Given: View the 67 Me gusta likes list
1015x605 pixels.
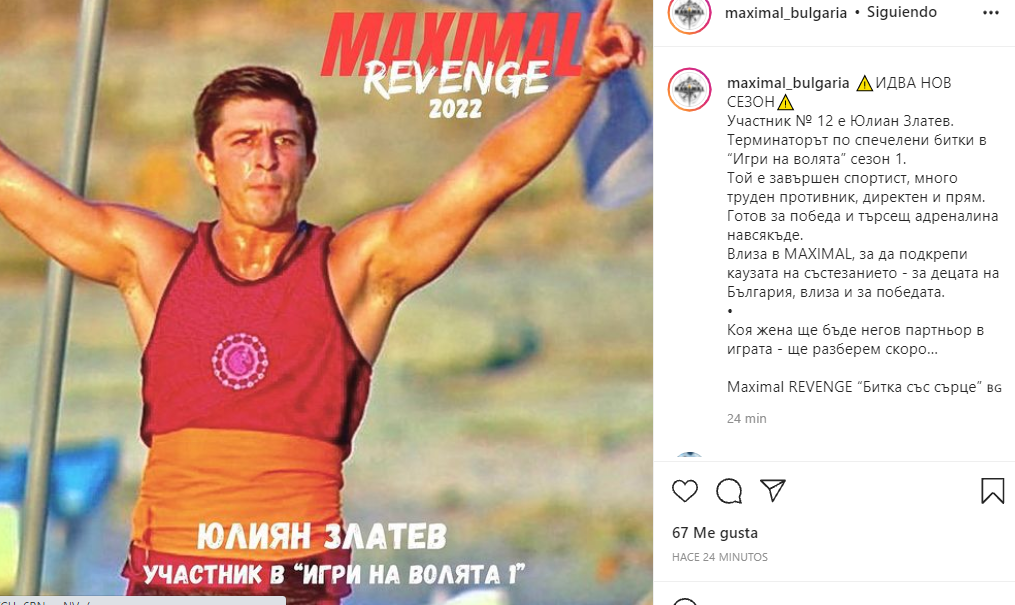Looking at the screenshot, I should 715,533.
